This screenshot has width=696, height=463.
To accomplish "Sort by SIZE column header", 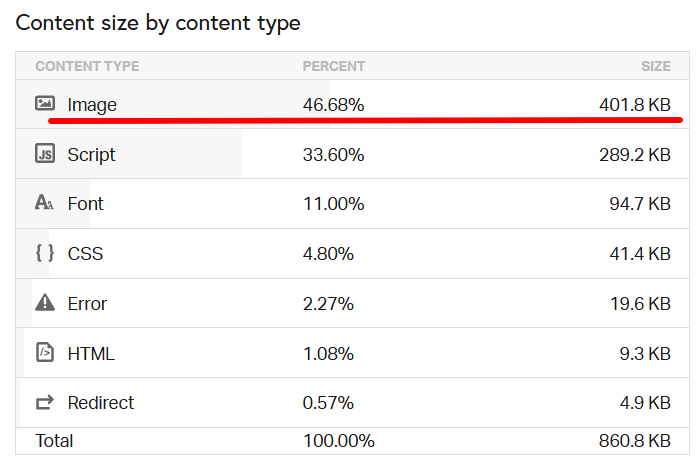I will tap(656, 66).
